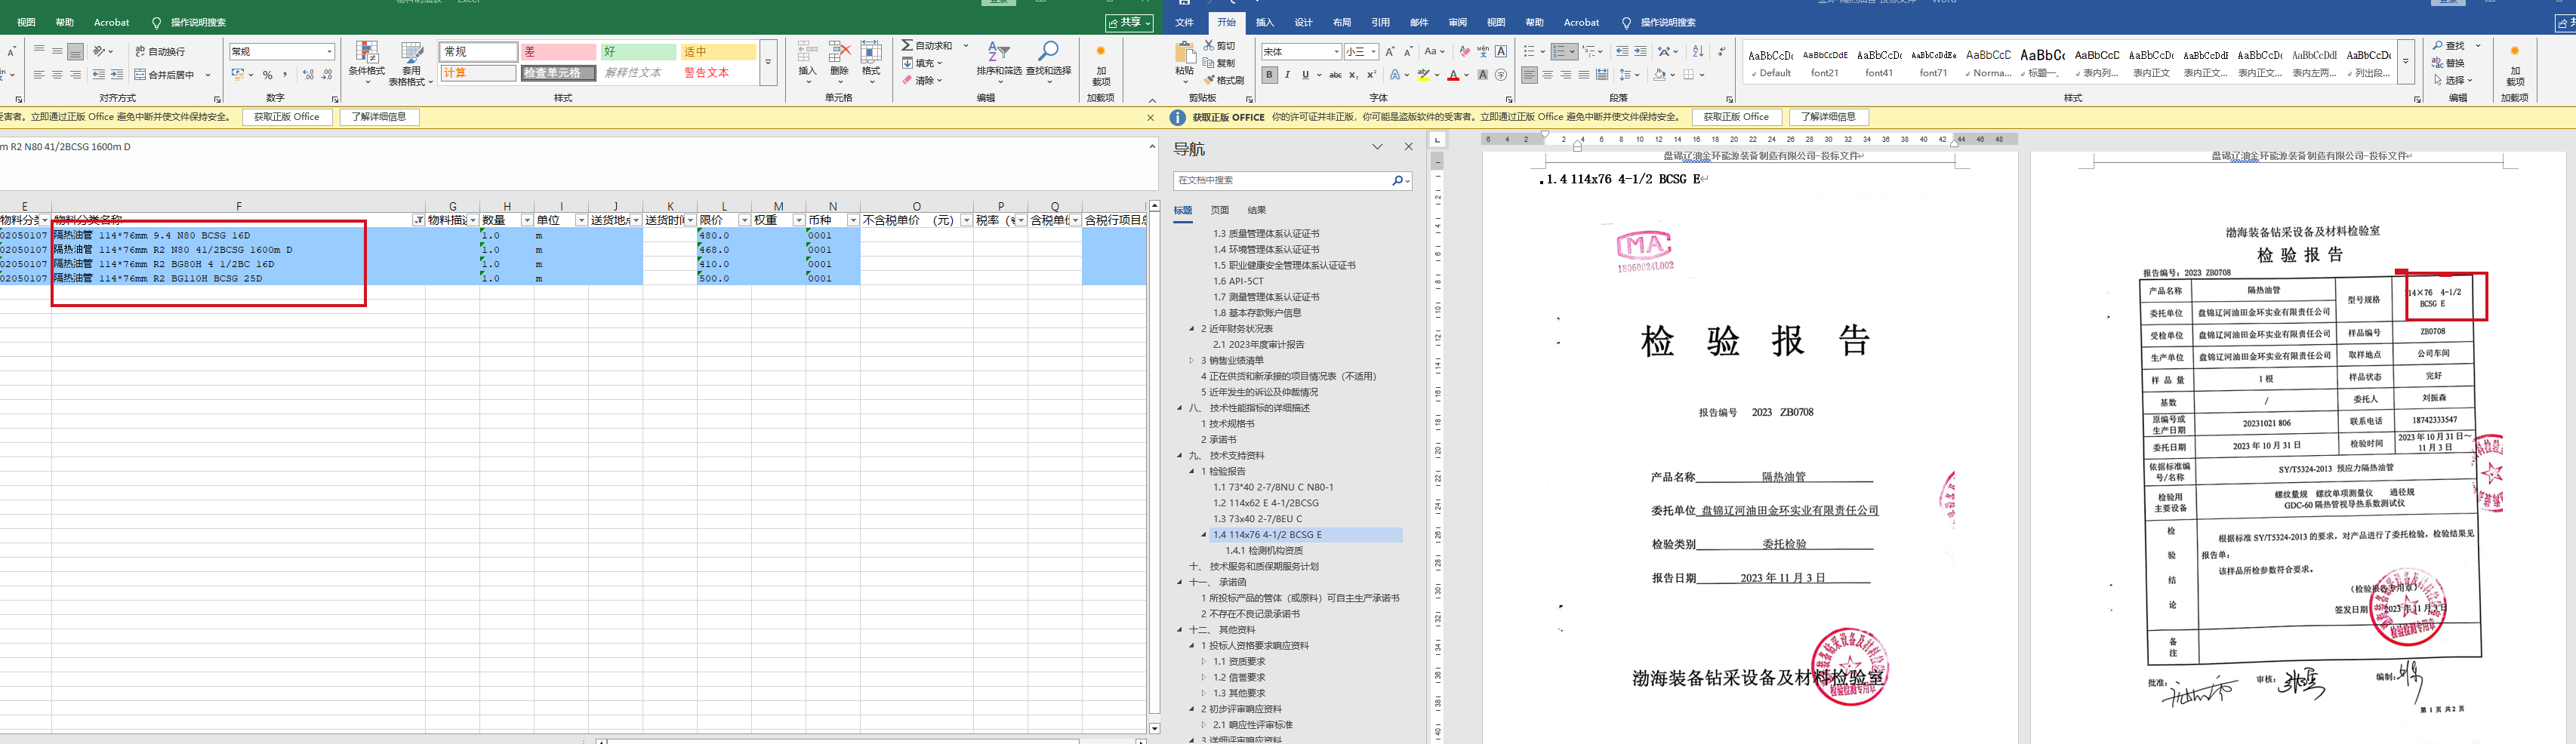Open Word 设计 tab
This screenshot has width=2576, height=744.
tap(1304, 22)
